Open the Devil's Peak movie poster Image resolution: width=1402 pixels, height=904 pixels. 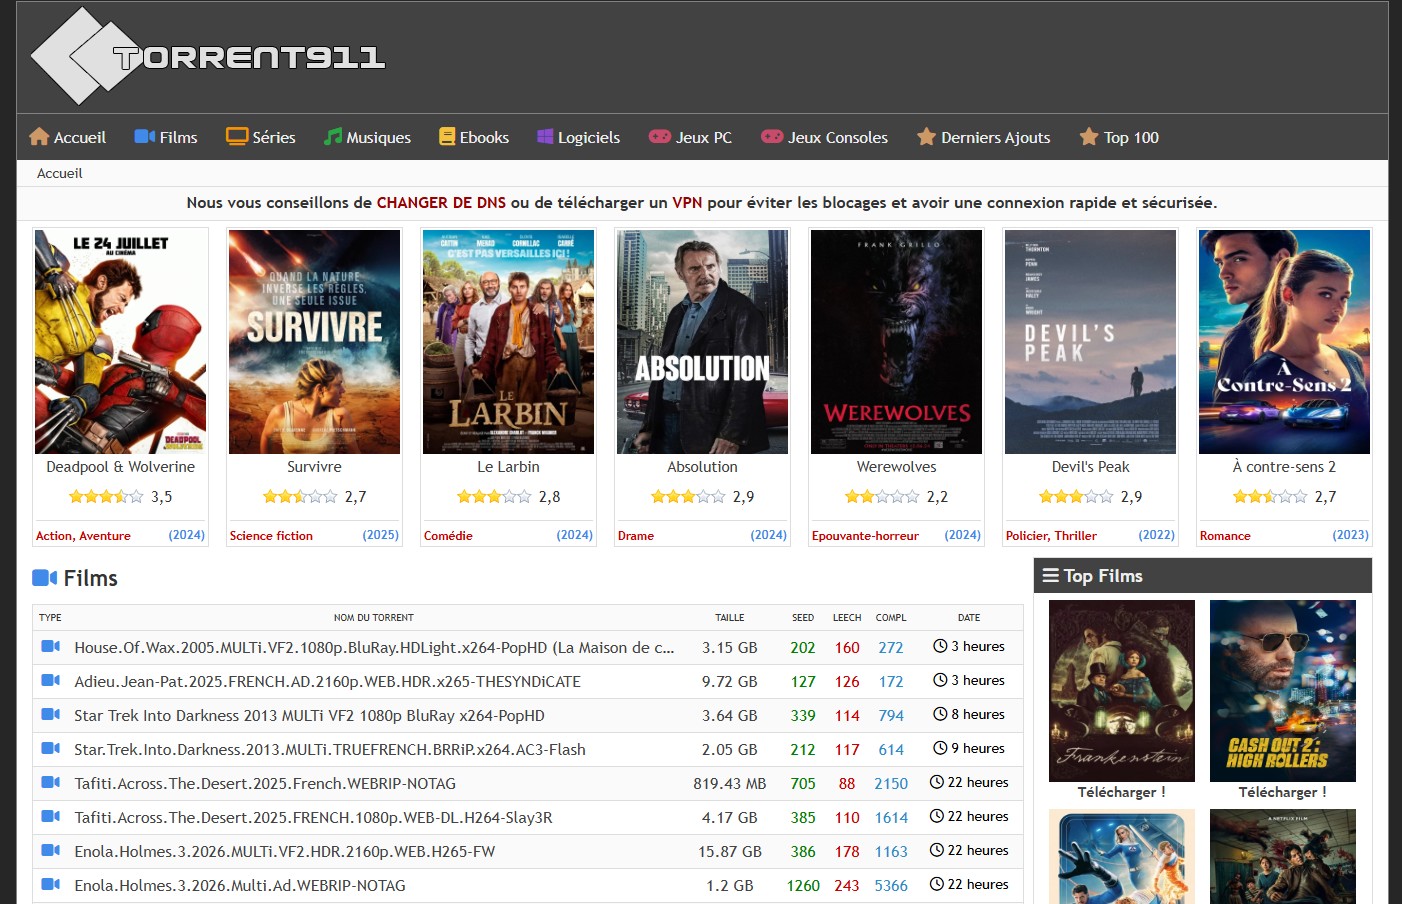1090,342
